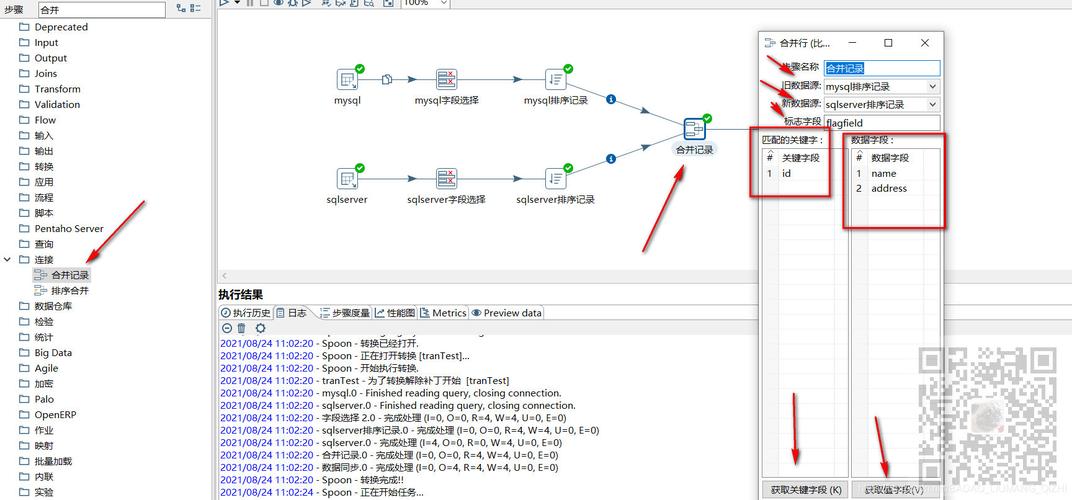Click the sqlserver table input step icon
Screen dimensions: 1072x500
(x=347, y=179)
